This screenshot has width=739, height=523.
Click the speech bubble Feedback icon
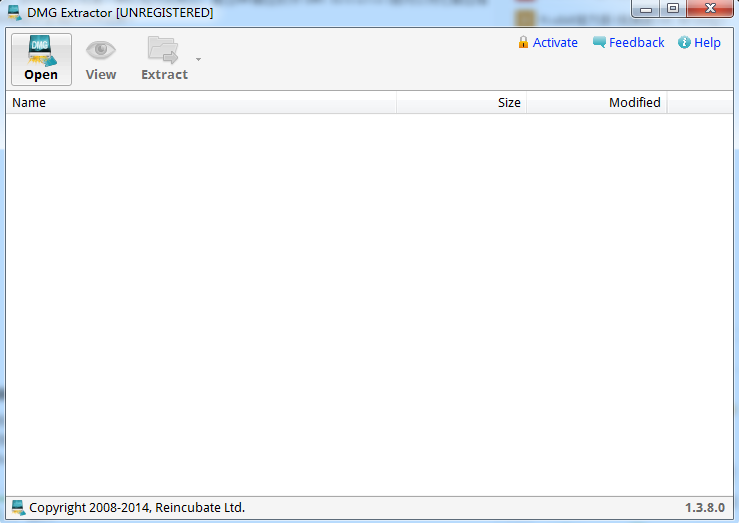click(x=599, y=42)
